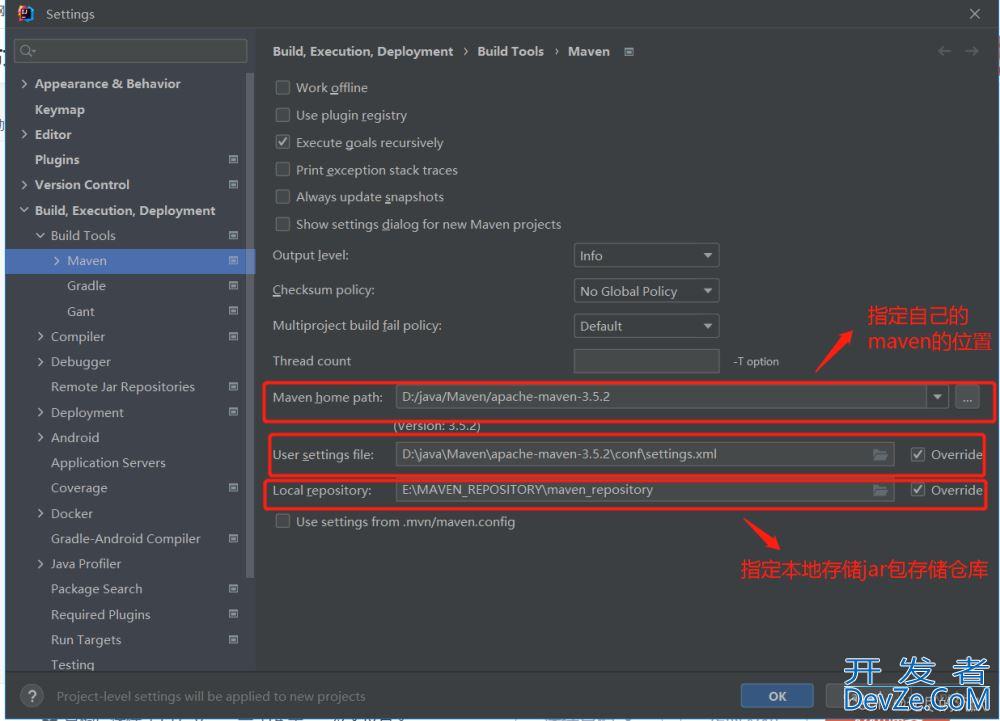1000x721 pixels.
Task: Open Application Servers settings
Action: pos(108,463)
